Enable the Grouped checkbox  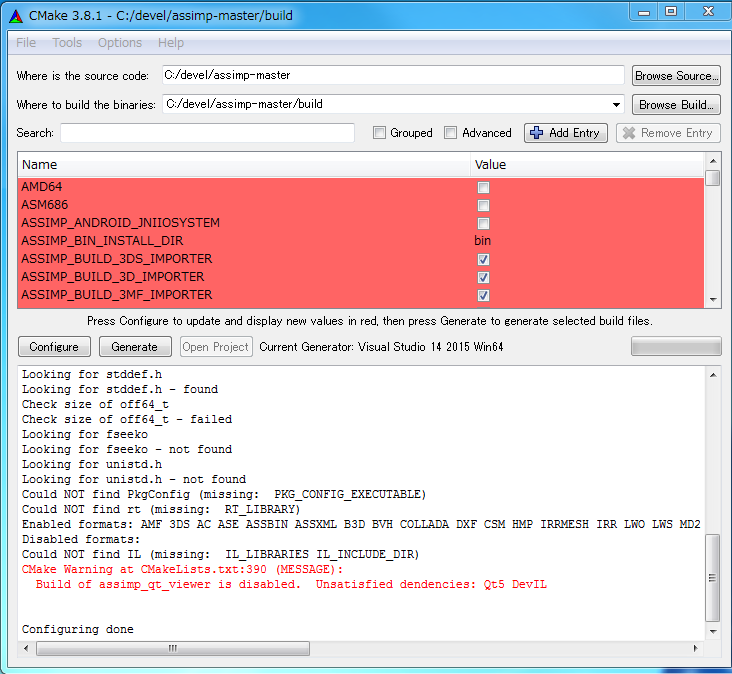coord(379,133)
